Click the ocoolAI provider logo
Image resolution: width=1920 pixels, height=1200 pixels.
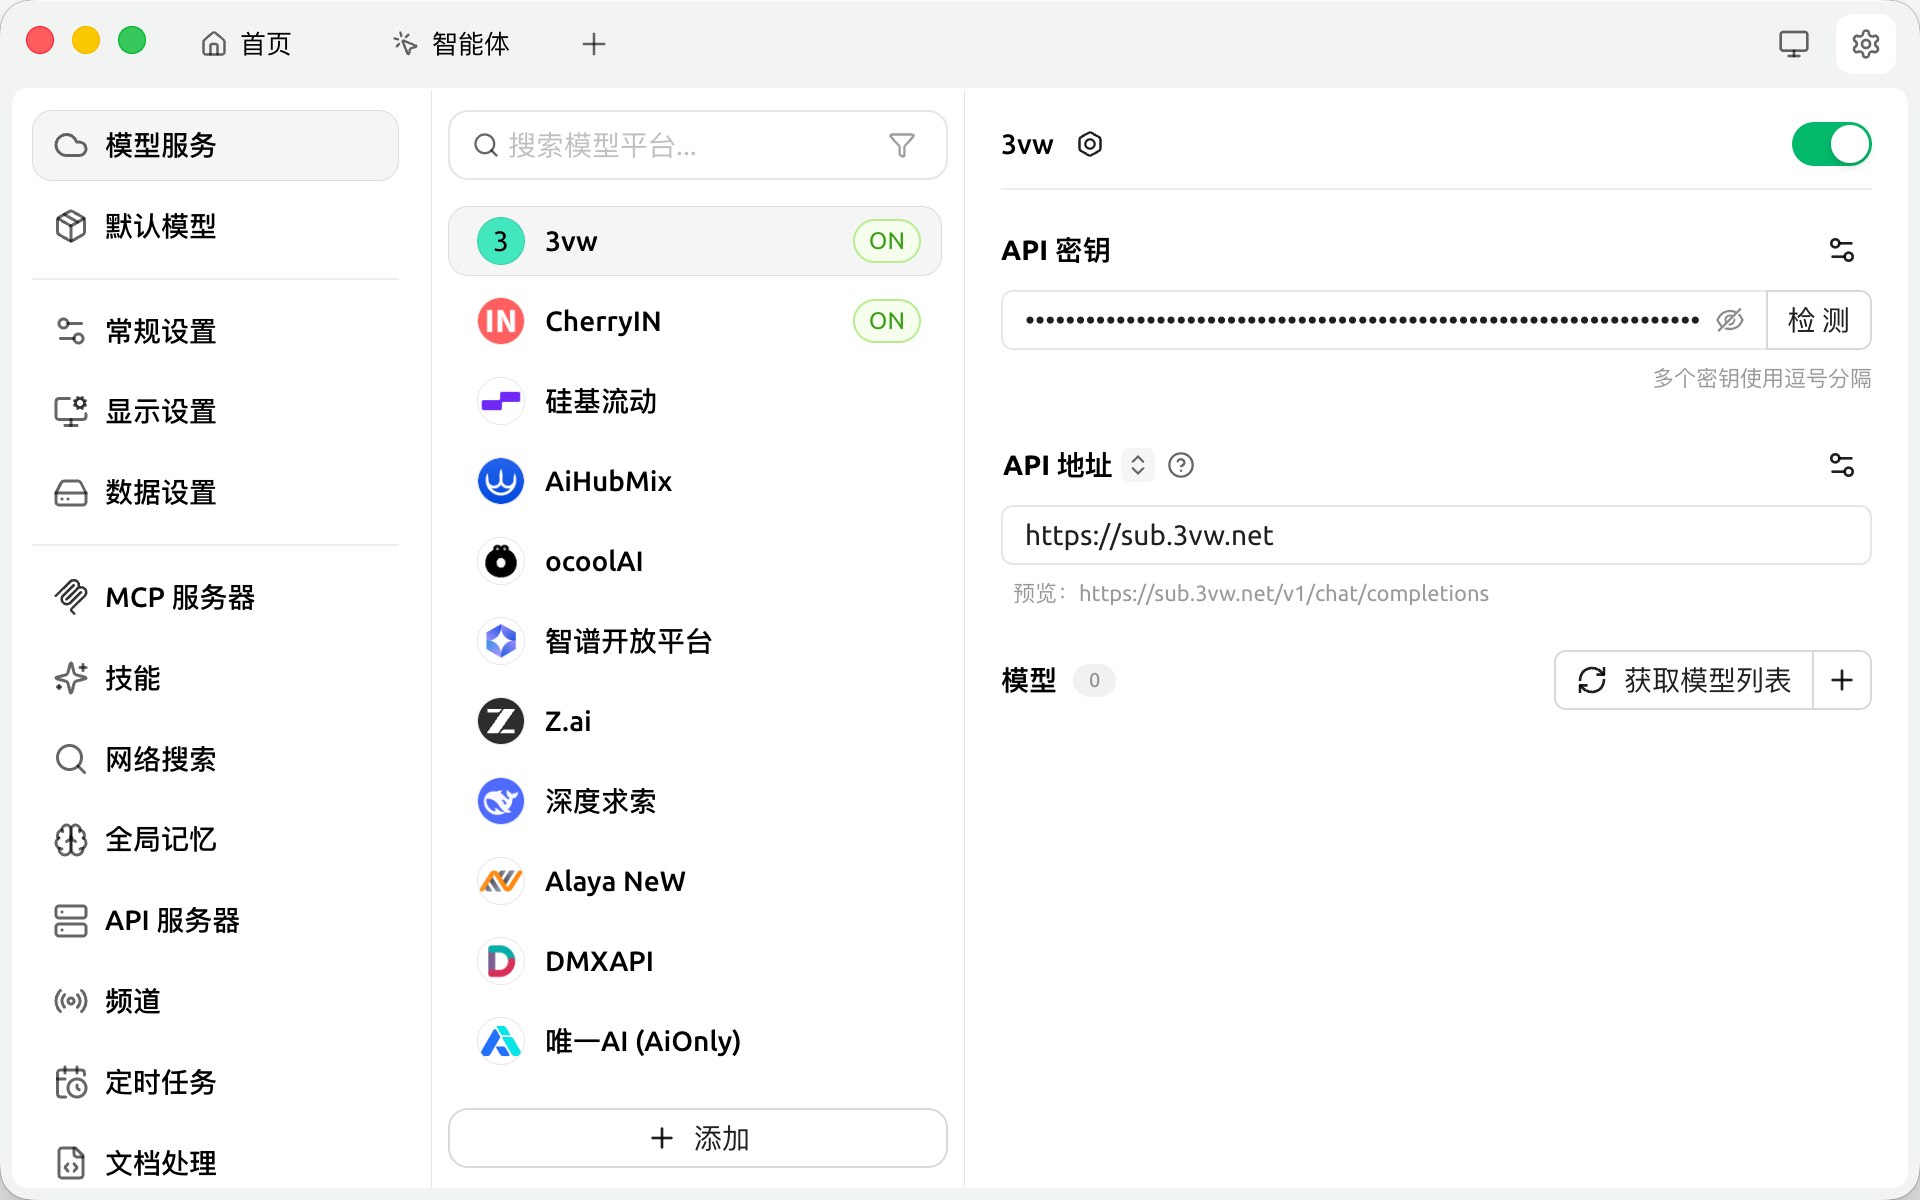click(x=501, y=561)
